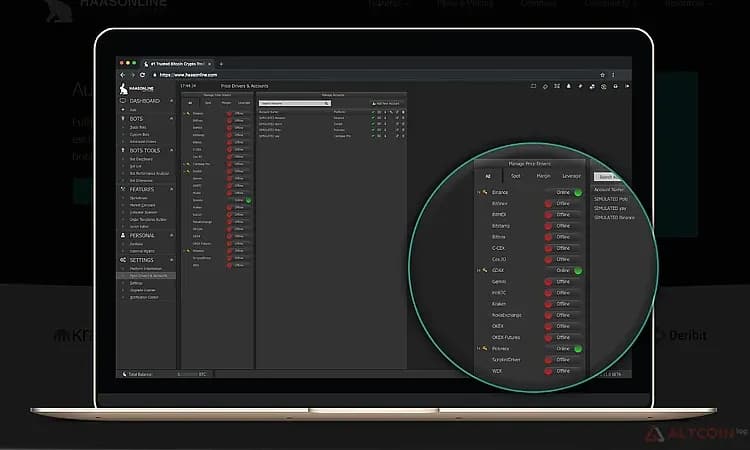
Task: Toggle the GDAX Online switch in the magnified view
Action: (x=564, y=270)
